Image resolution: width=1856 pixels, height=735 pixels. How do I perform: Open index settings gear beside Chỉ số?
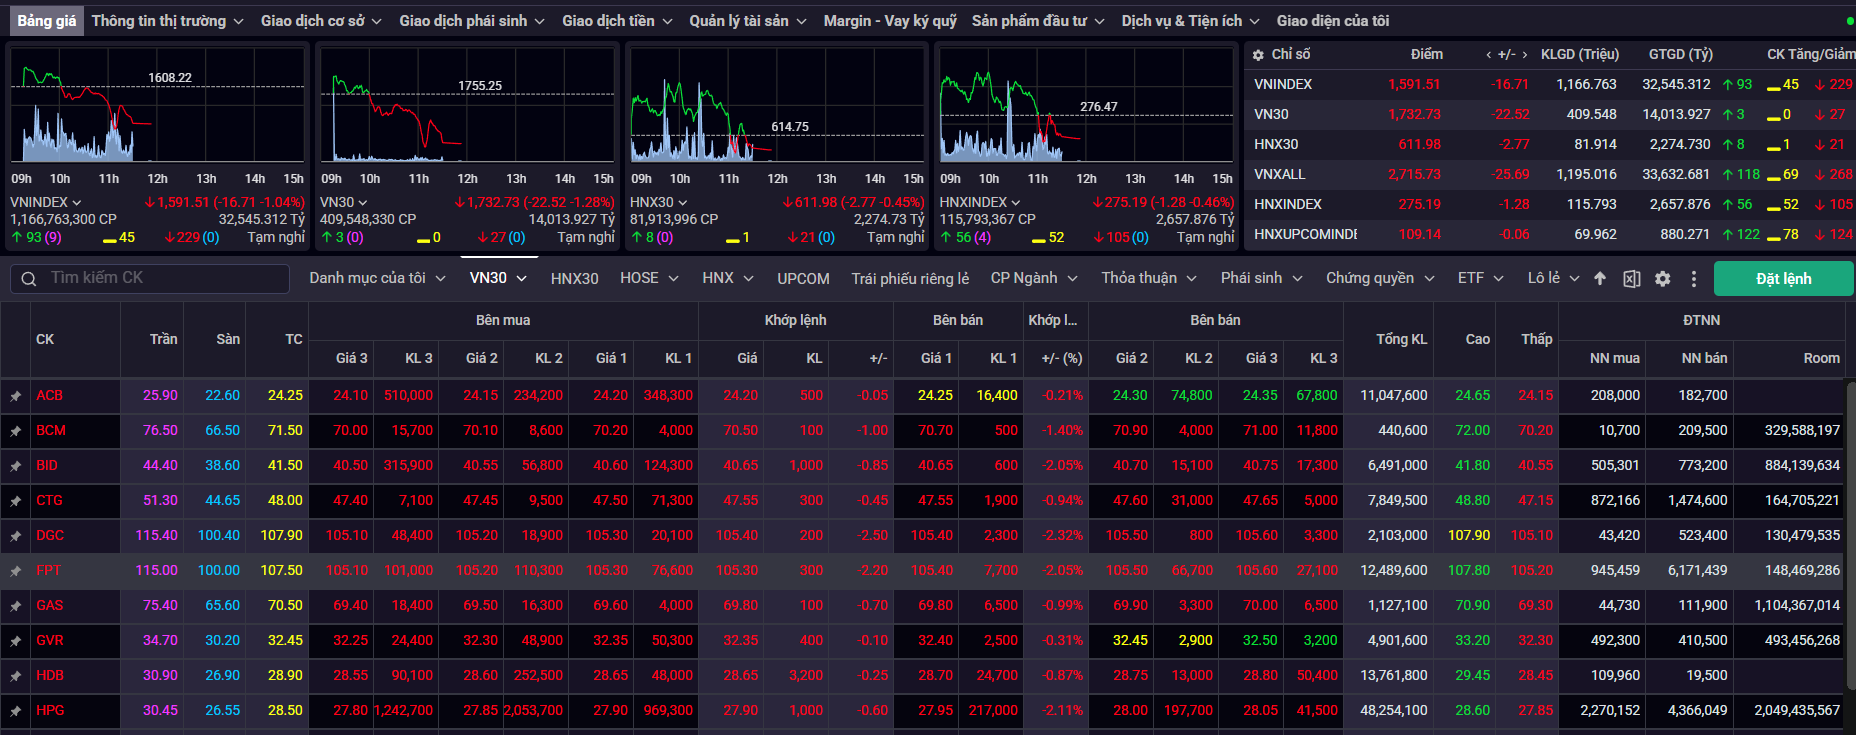coord(1258,55)
